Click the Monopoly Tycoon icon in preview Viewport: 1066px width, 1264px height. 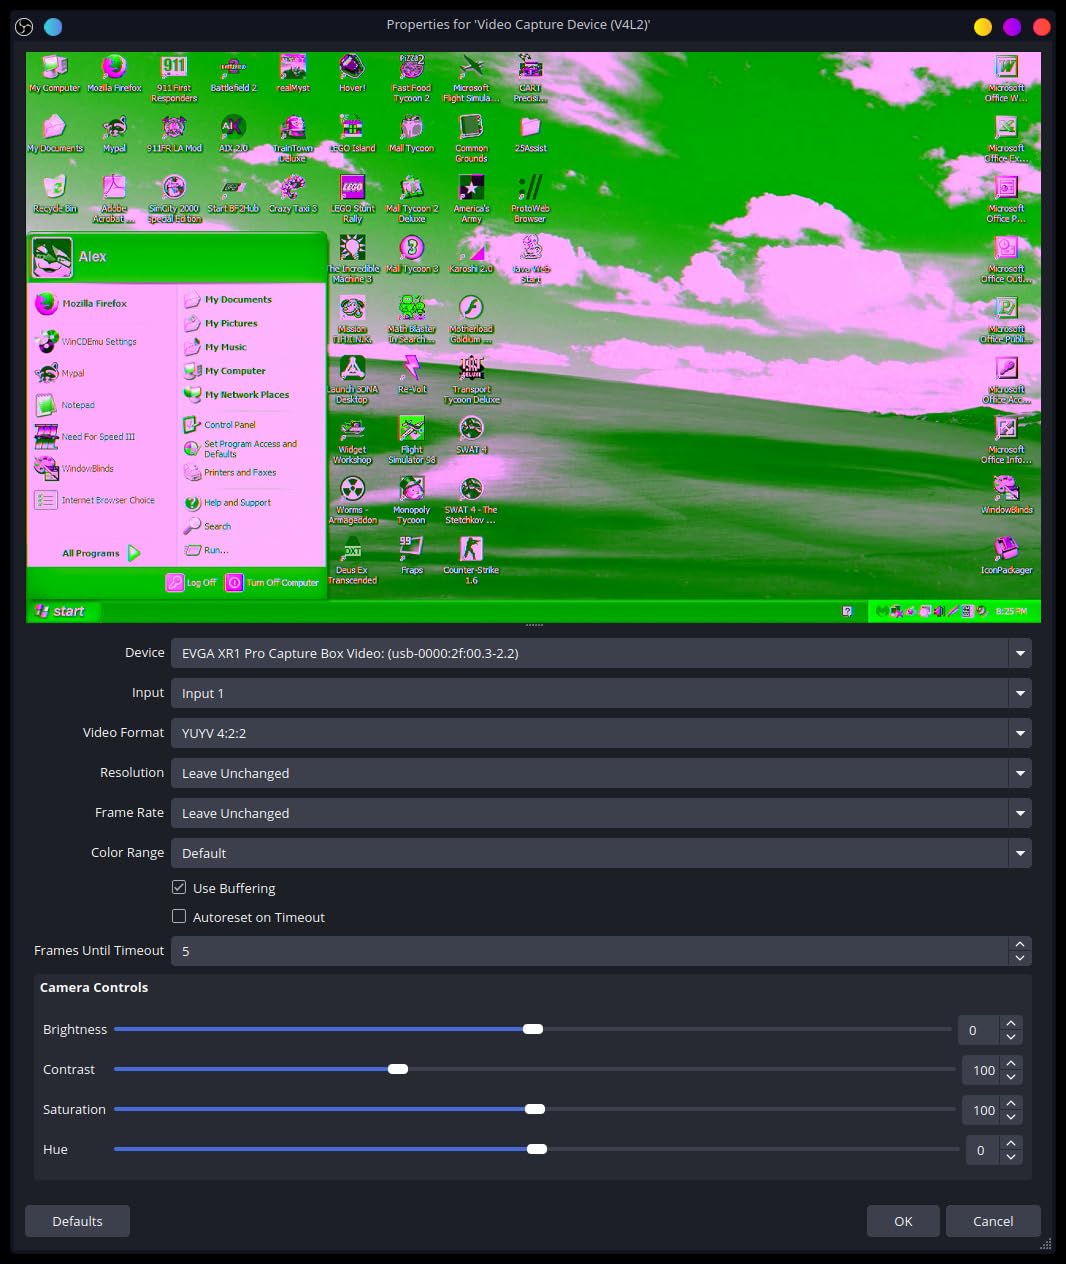(411, 500)
